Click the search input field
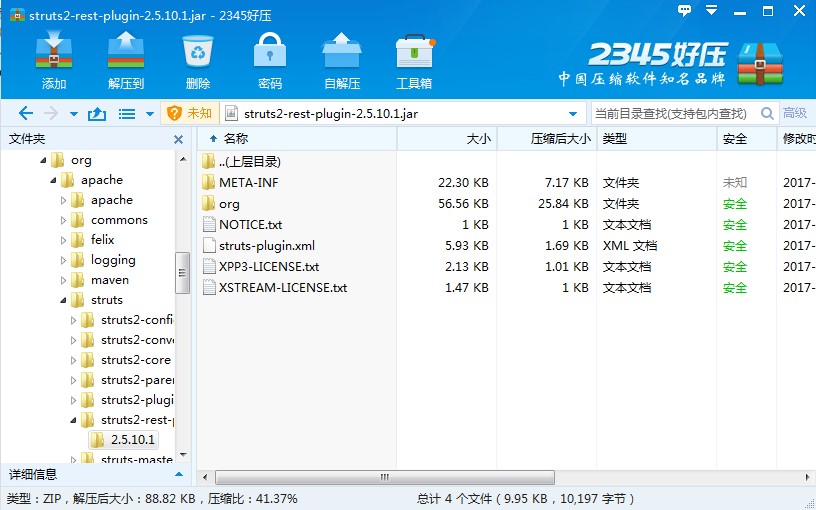816x510 pixels. tap(674, 114)
